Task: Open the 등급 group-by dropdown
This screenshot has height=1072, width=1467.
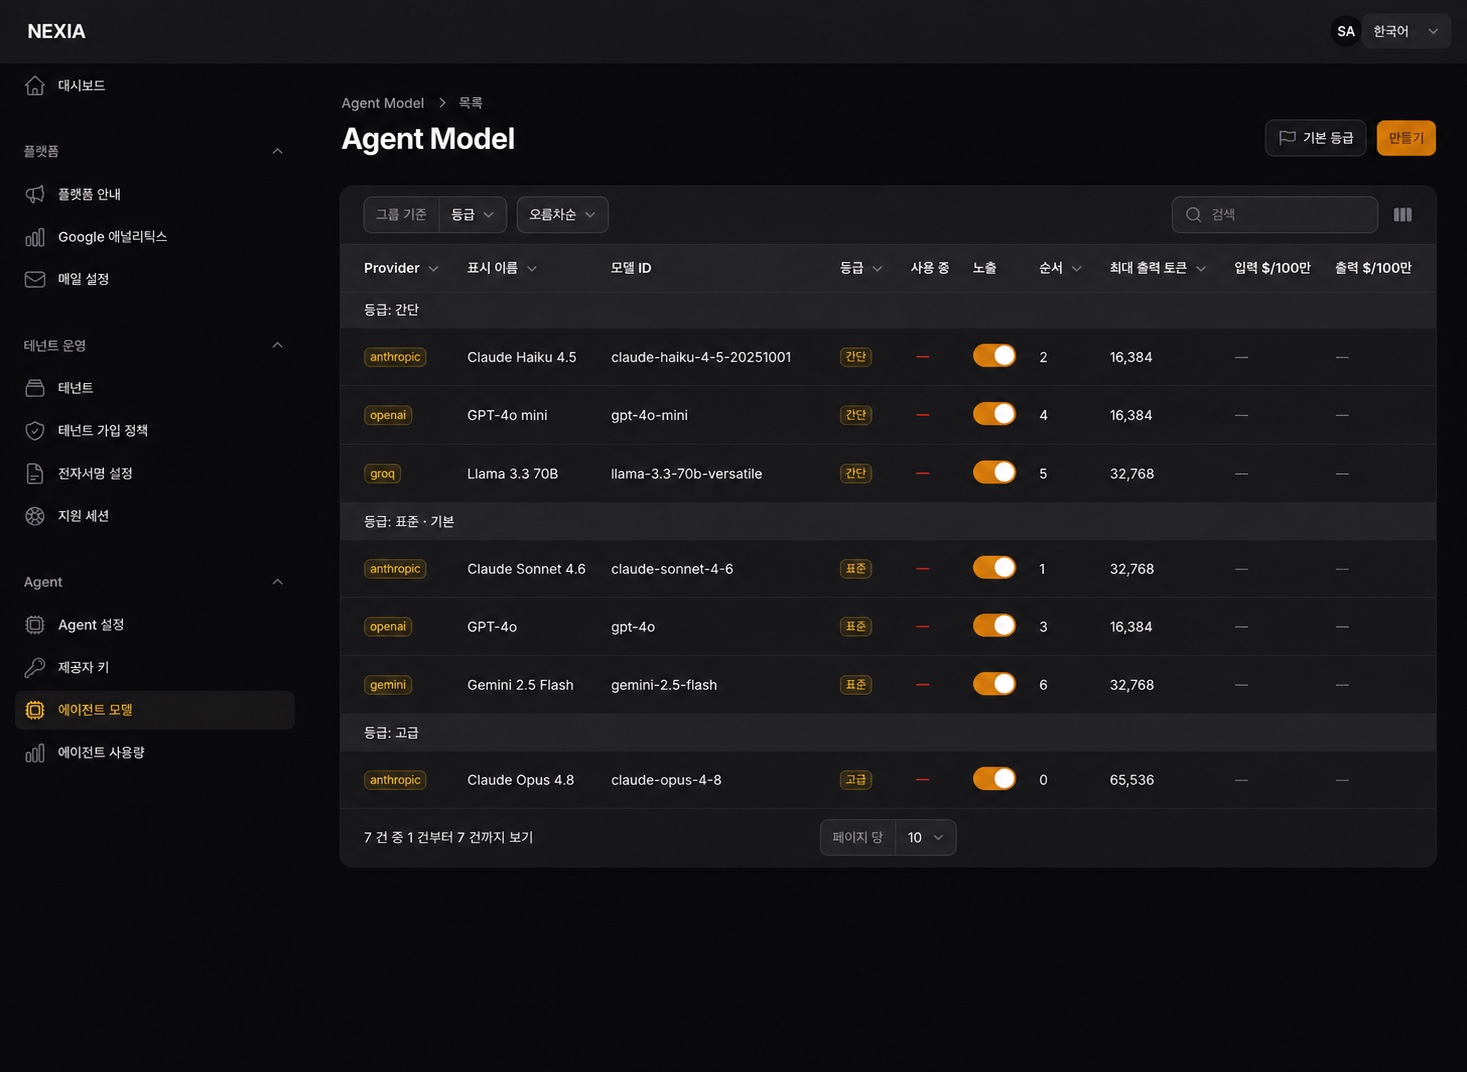Action: [x=472, y=215]
